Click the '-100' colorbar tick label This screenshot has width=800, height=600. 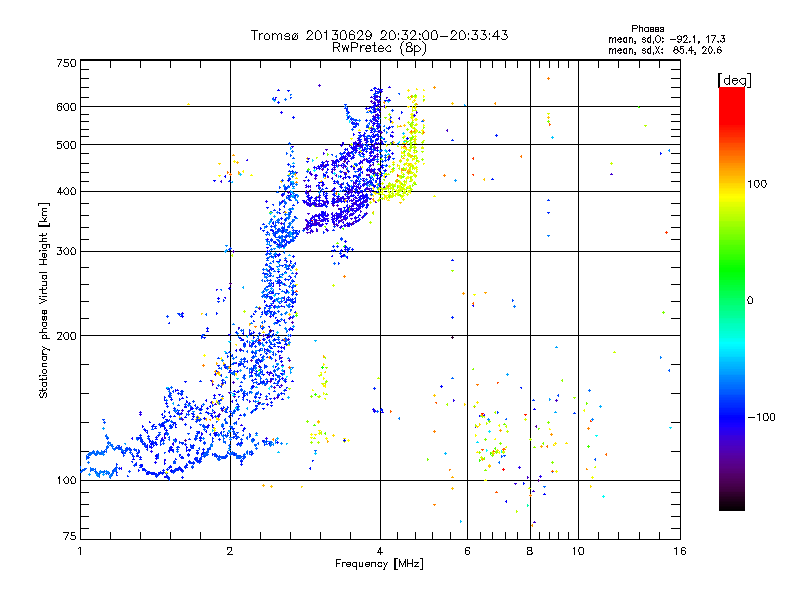761,417
